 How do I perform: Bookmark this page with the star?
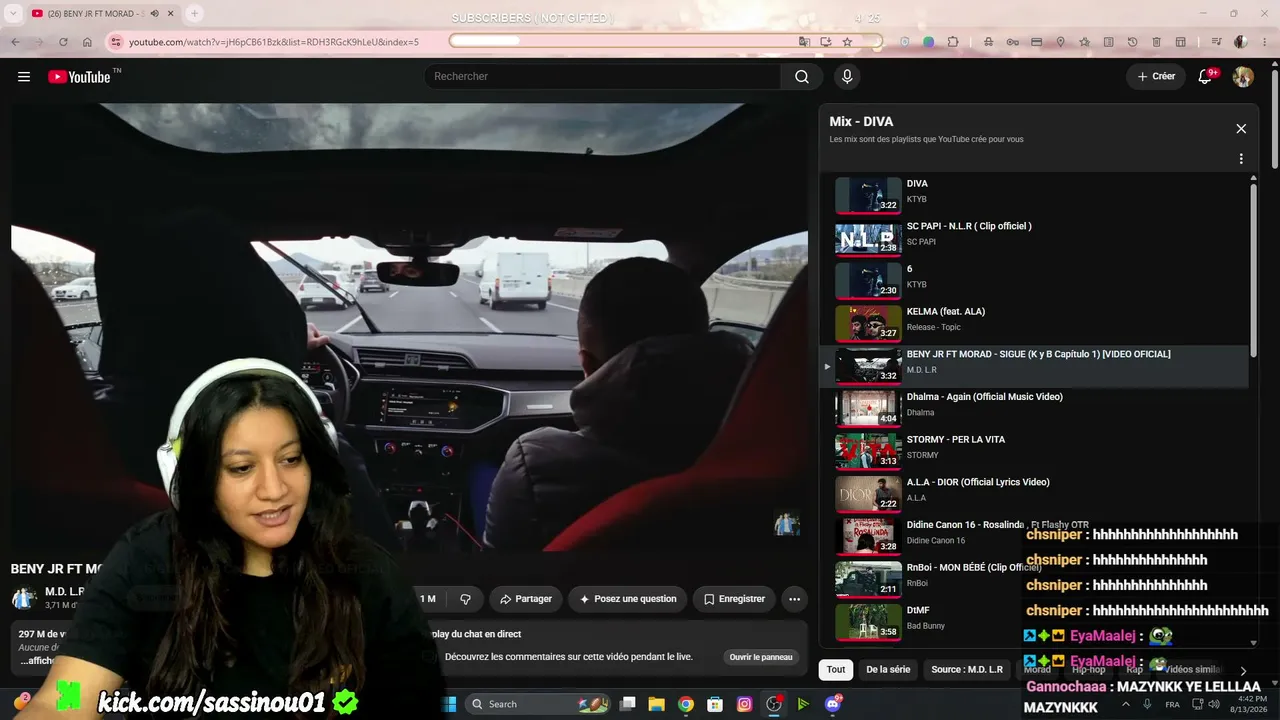[x=847, y=42]
